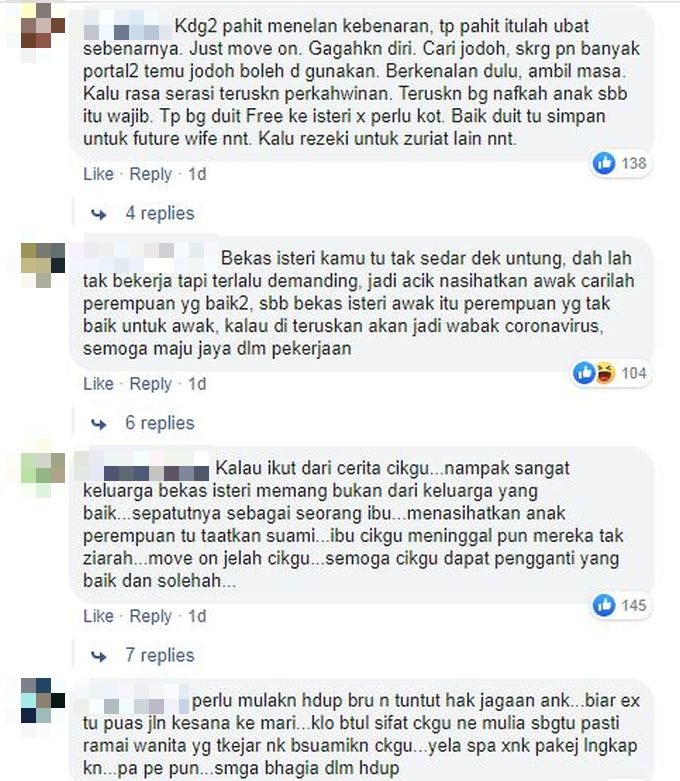The width and height of the screenshot is (680, 781).
Task: Click the reply arrow icon next to 6 replies
Action: (99, 424)
